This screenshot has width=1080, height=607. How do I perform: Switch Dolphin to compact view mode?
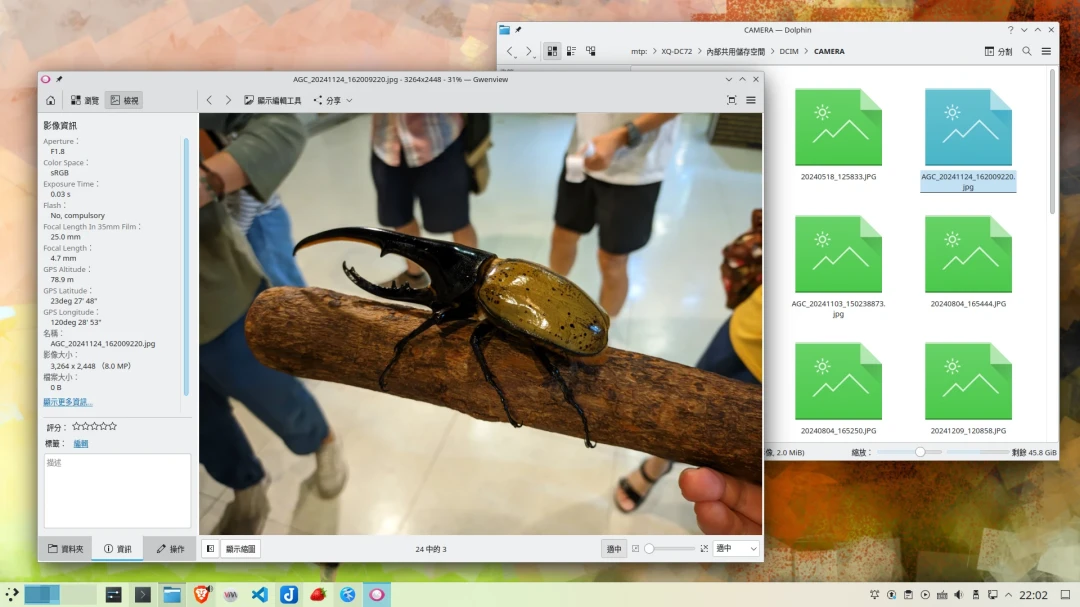click(571, 51)
